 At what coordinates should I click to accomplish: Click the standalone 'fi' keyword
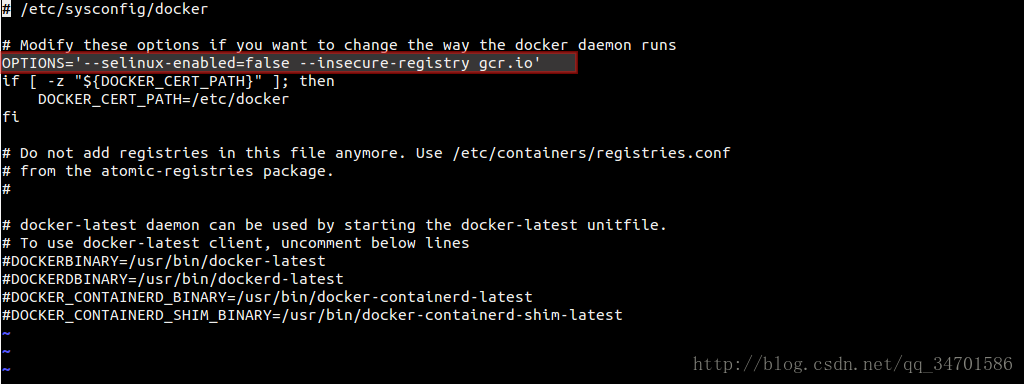pyautogui.click(x=10, y=117)
